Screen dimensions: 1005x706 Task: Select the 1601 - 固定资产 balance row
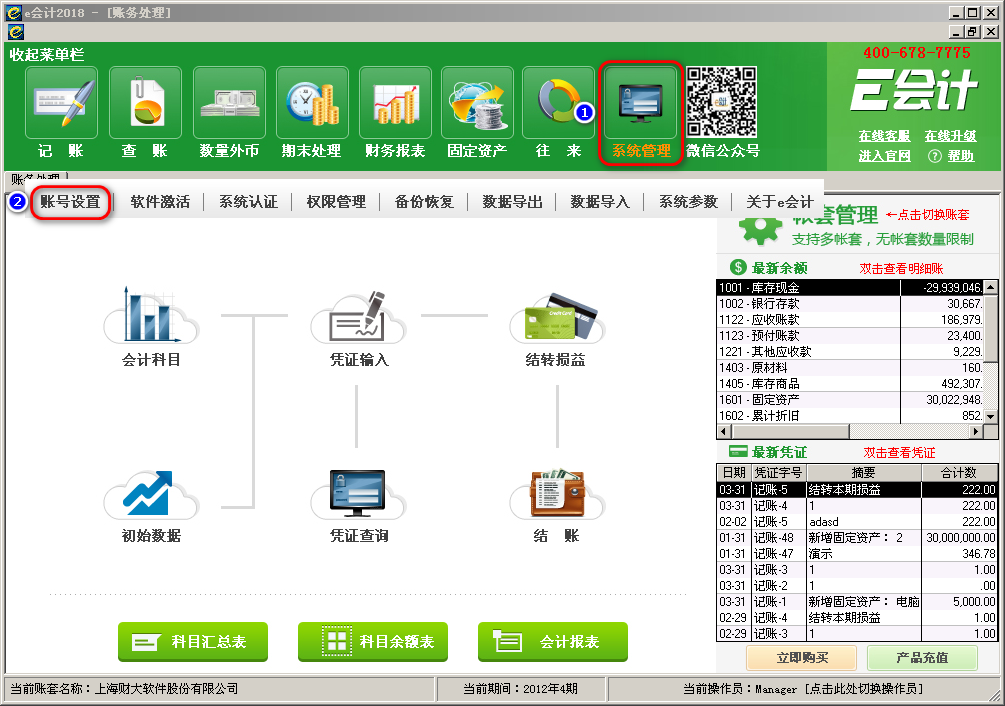(x=850, y=400)
